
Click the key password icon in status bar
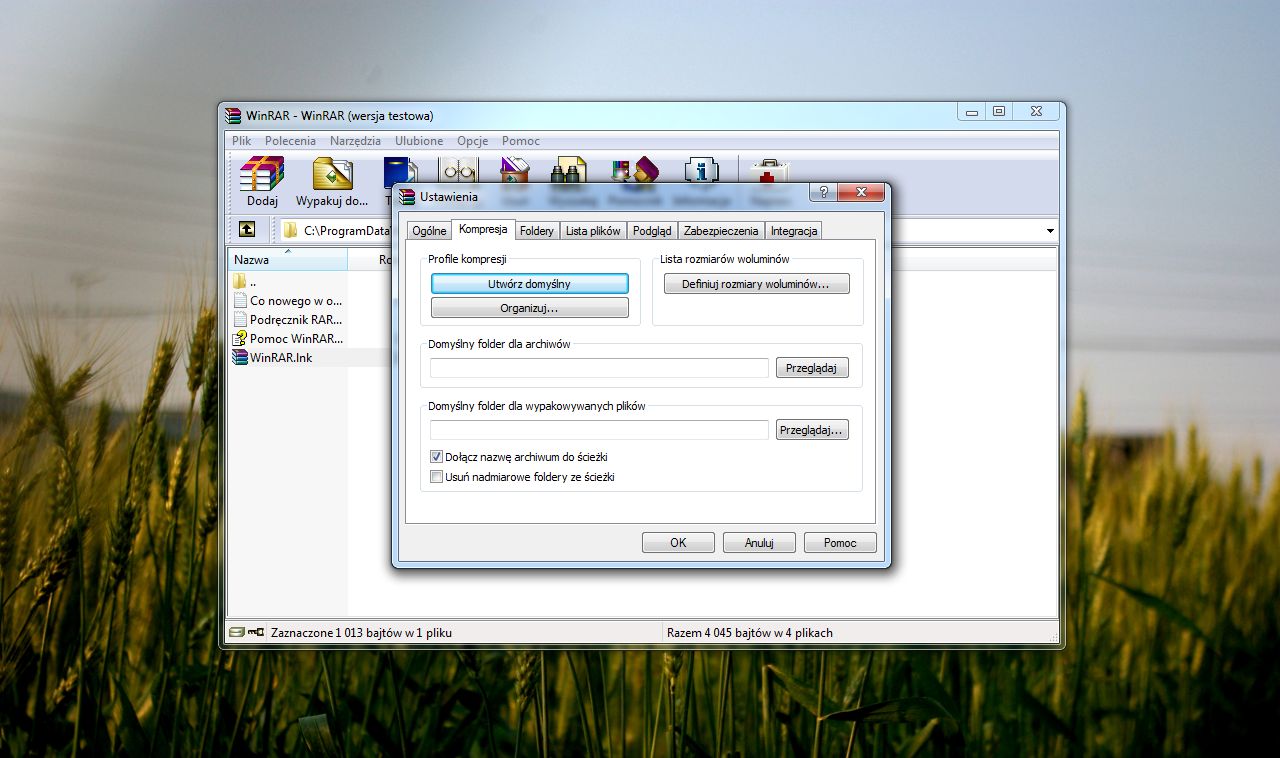click(x=256, y=632)
